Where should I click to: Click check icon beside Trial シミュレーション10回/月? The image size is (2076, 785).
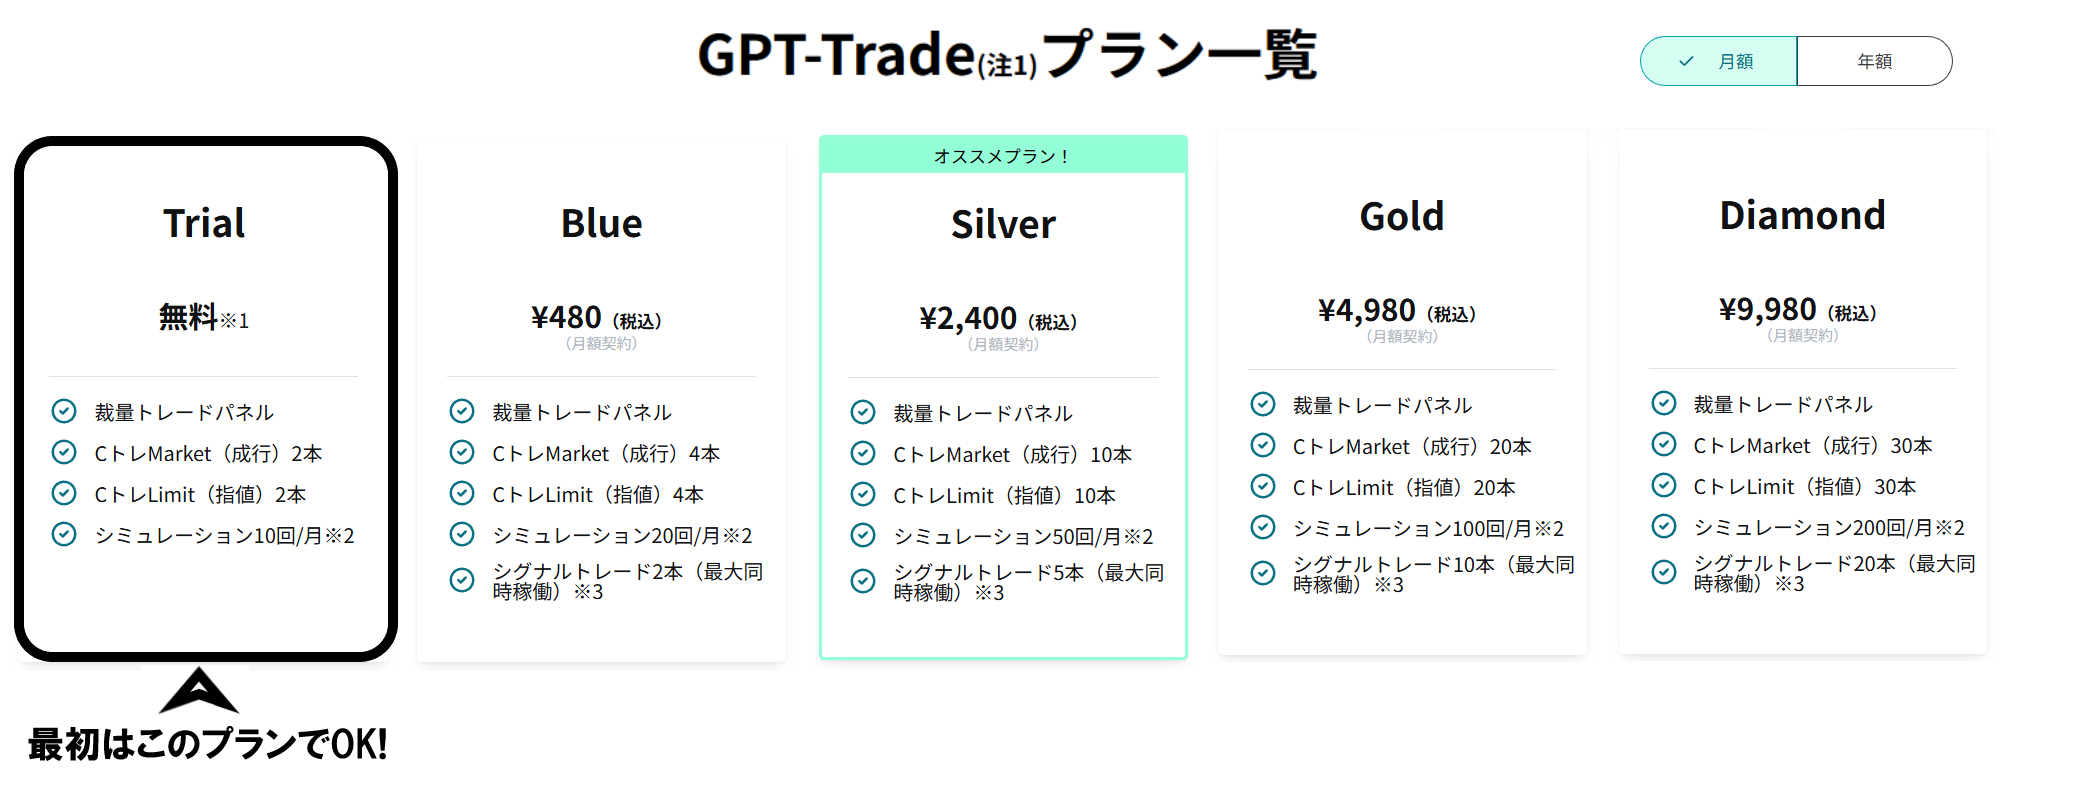(x=64, y=534)
